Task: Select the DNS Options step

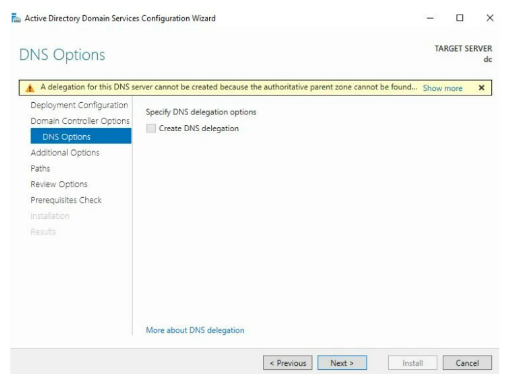Action: (x=81, y=136)
